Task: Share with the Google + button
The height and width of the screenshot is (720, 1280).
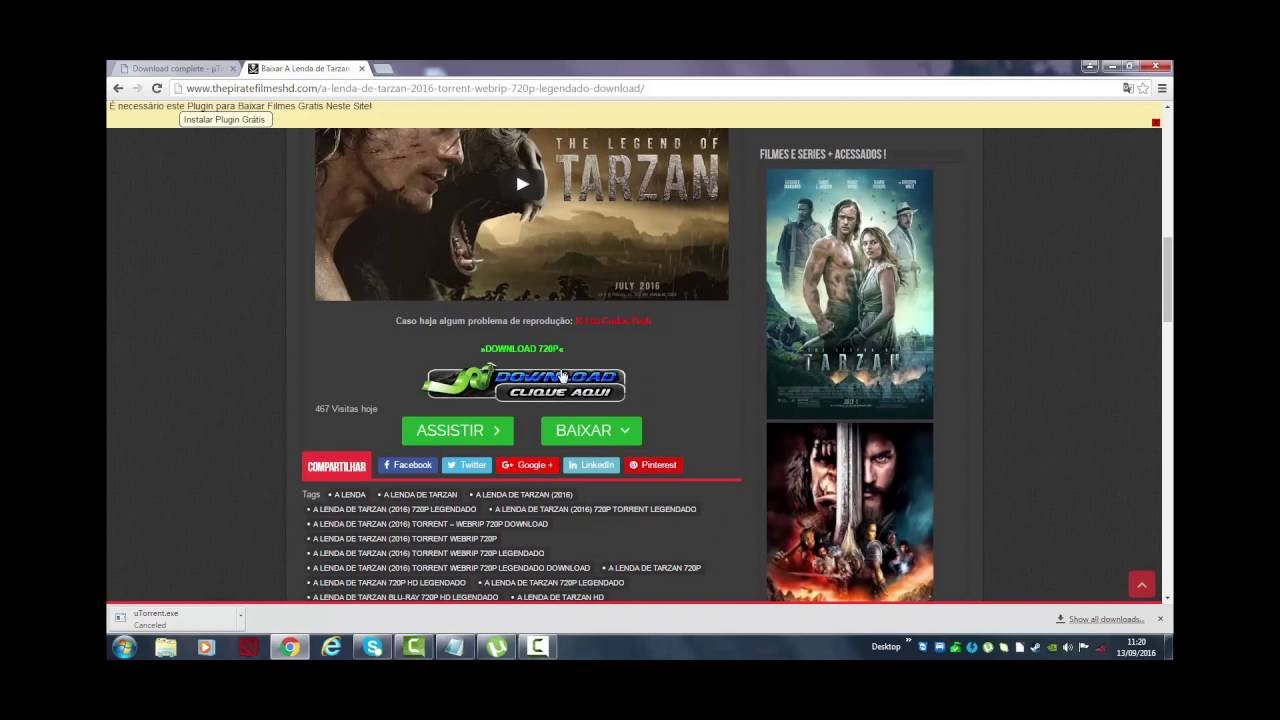Action: click(527, 465)
